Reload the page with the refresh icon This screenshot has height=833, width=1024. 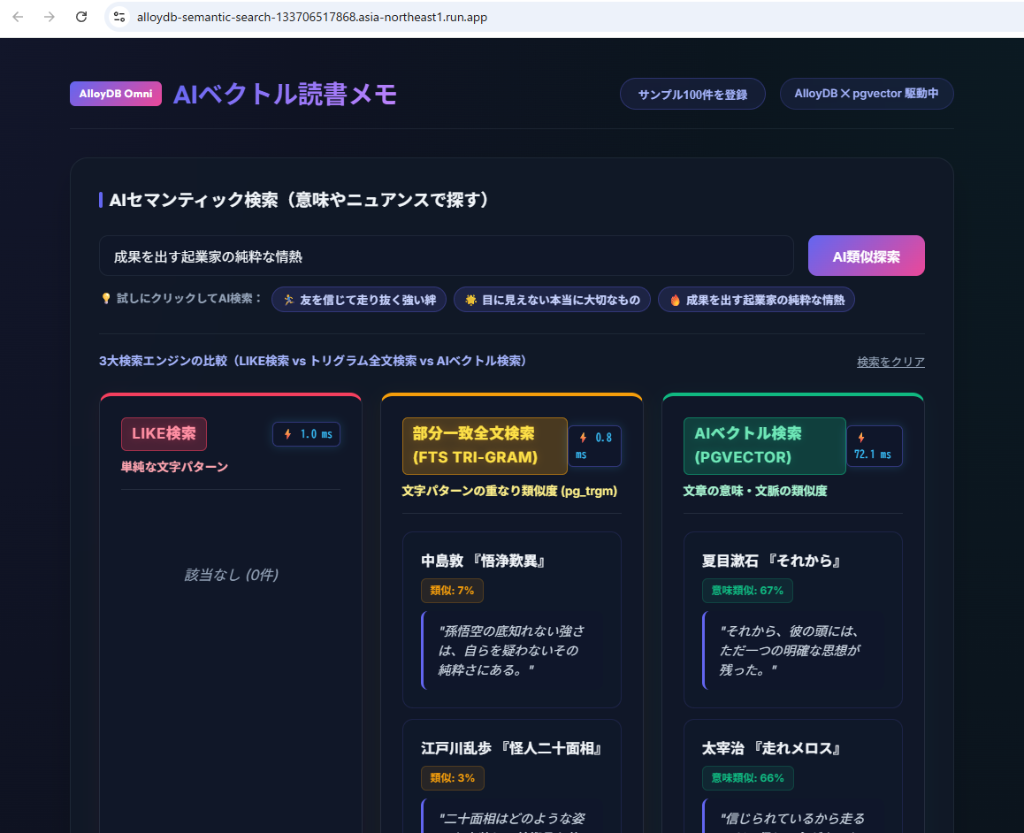[x=81, y=17]
